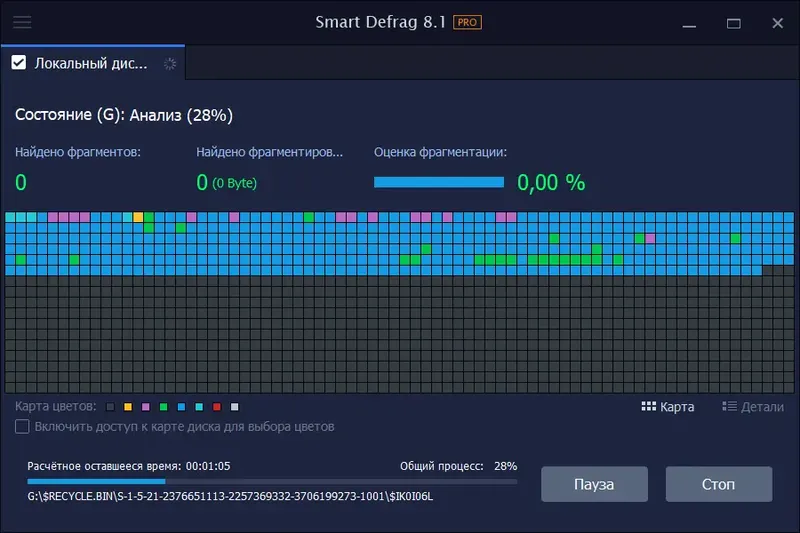This screenshot has height=533, width=800.
Task: Pick the green legend swatch
Action: (164, 407)
